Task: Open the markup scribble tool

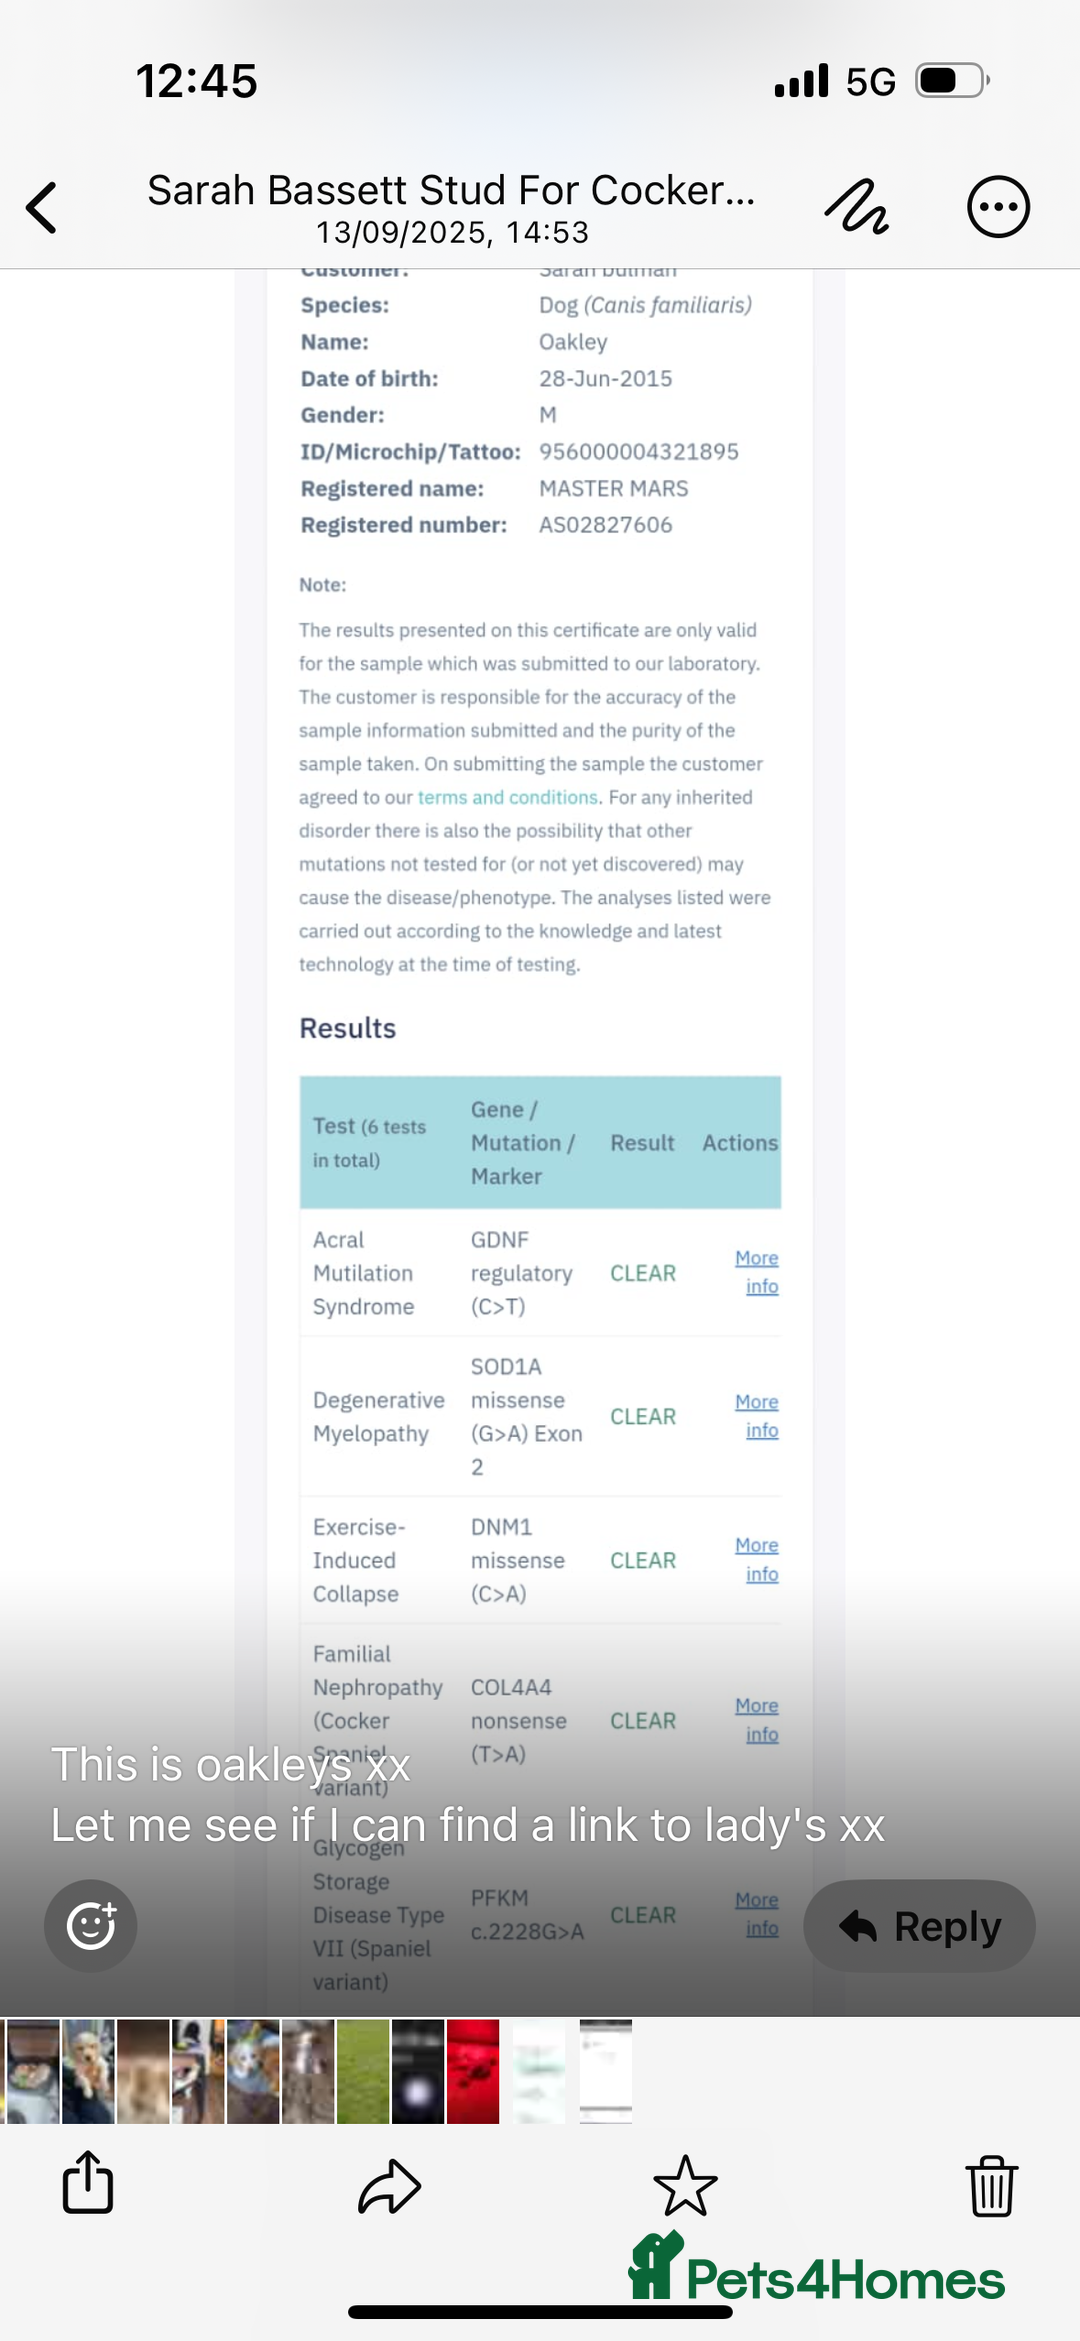Action: tap(856, 207)
